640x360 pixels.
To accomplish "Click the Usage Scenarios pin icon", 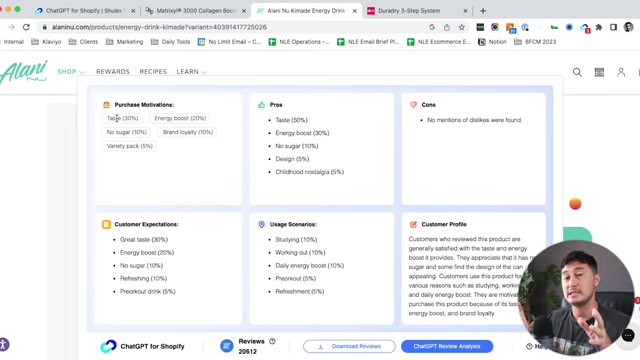I will pos(261,224).
